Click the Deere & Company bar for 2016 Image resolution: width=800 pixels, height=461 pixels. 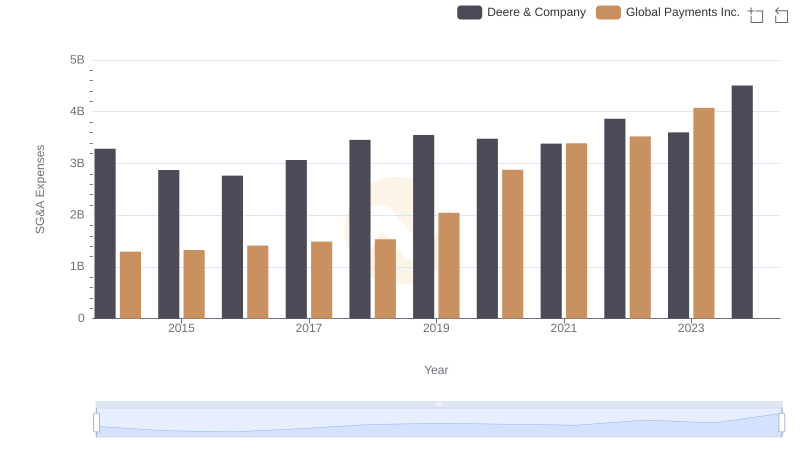(x=232, y=247)
